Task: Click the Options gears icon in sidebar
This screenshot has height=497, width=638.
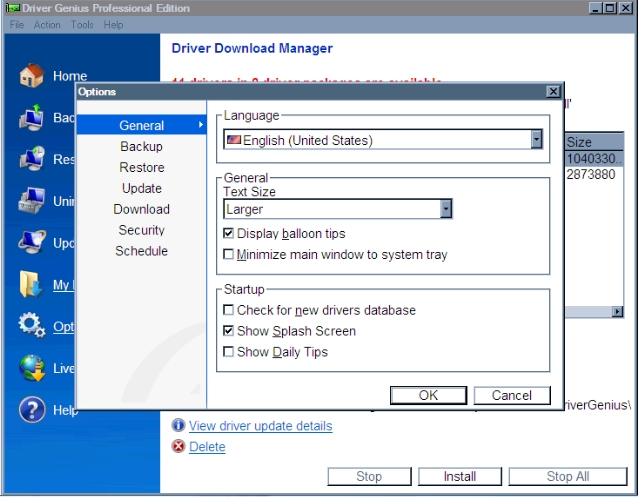Action: [x=31, y=325]
